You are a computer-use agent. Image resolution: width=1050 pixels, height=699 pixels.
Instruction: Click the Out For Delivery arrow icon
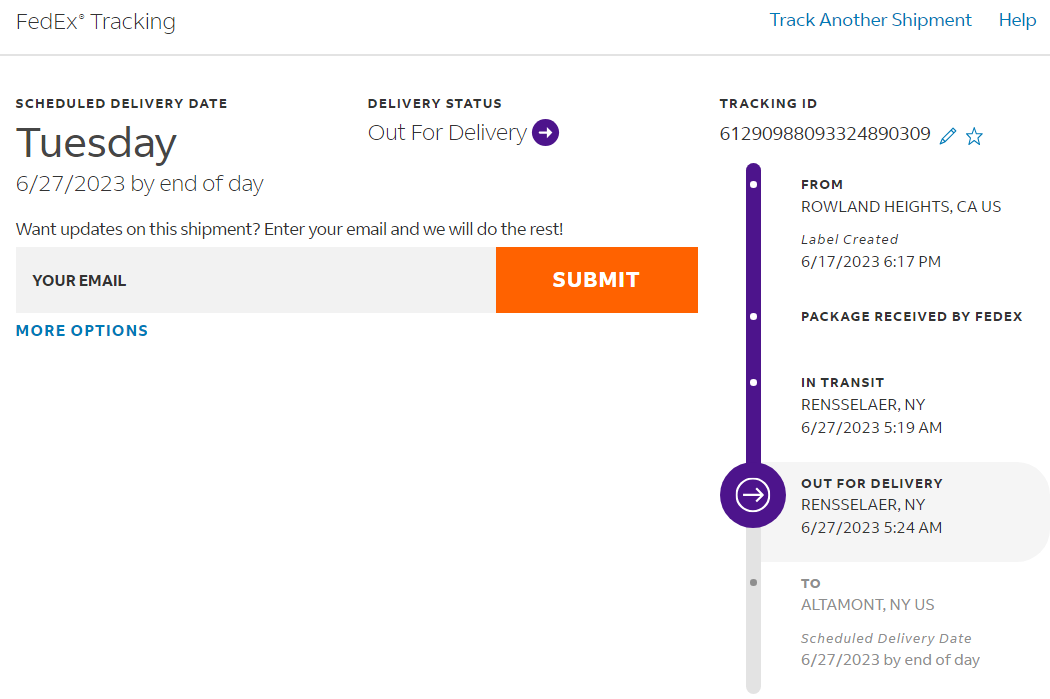tap(545, 132)
